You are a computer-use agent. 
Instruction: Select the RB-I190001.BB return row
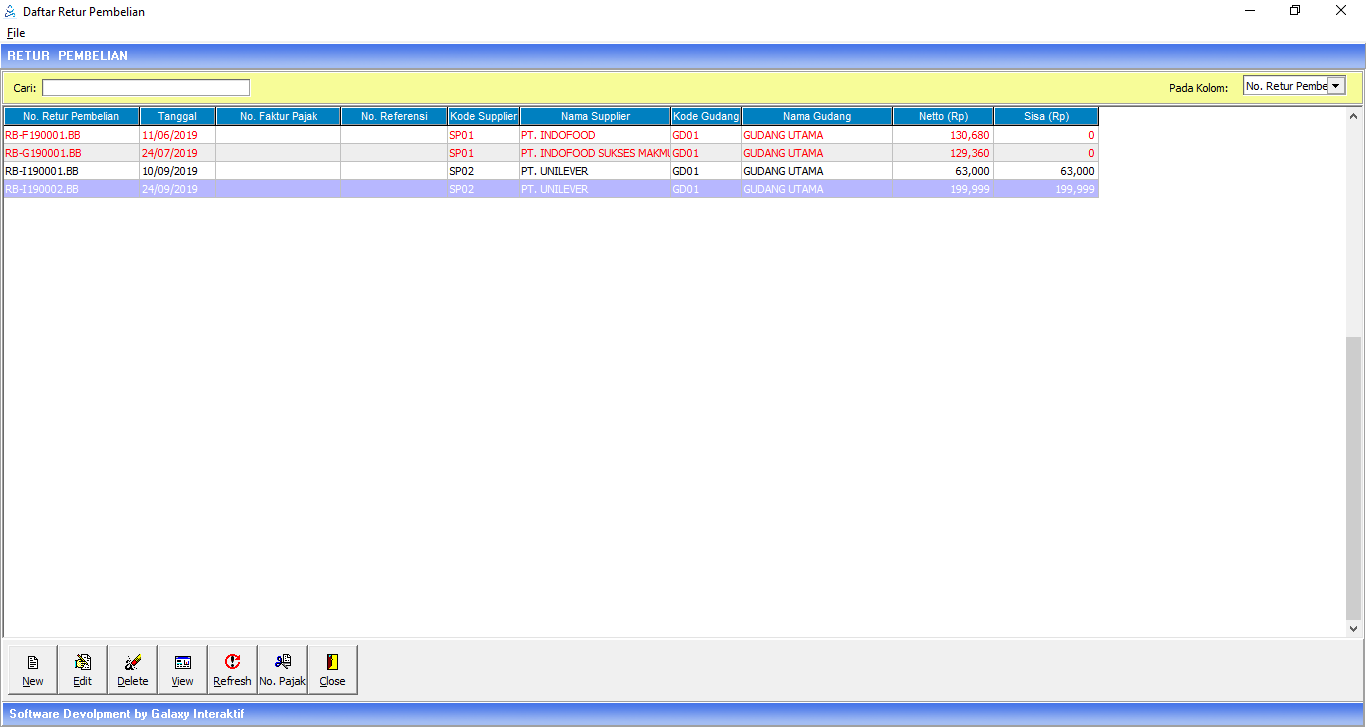70,171
